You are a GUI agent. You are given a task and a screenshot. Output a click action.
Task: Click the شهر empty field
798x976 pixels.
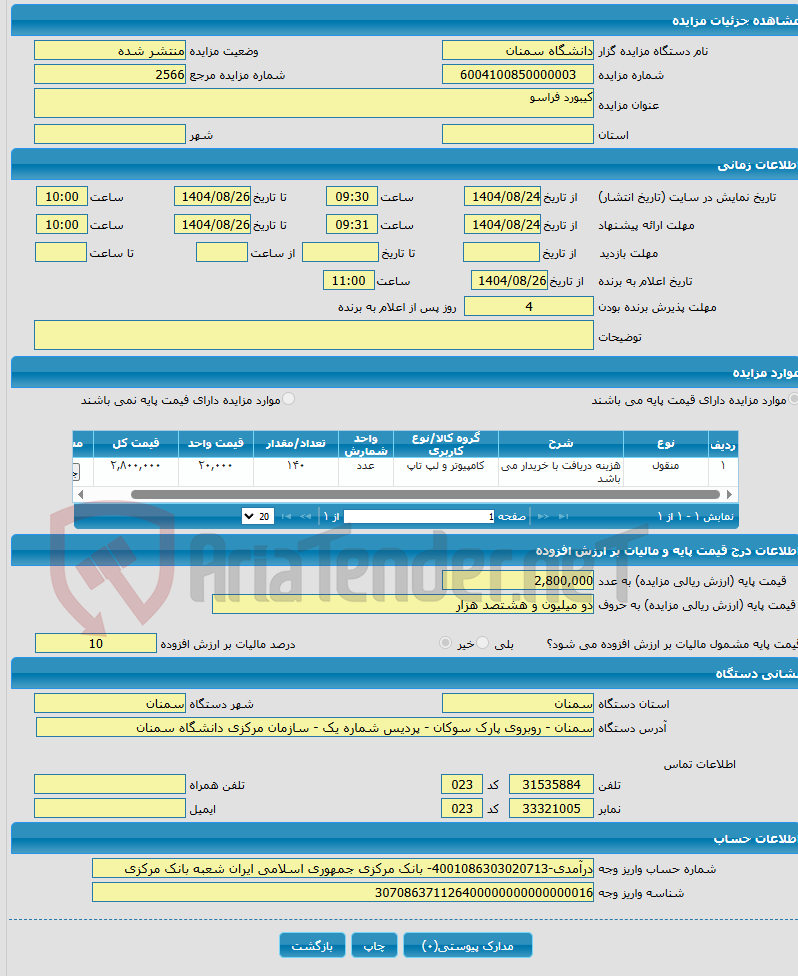point(110,134)
